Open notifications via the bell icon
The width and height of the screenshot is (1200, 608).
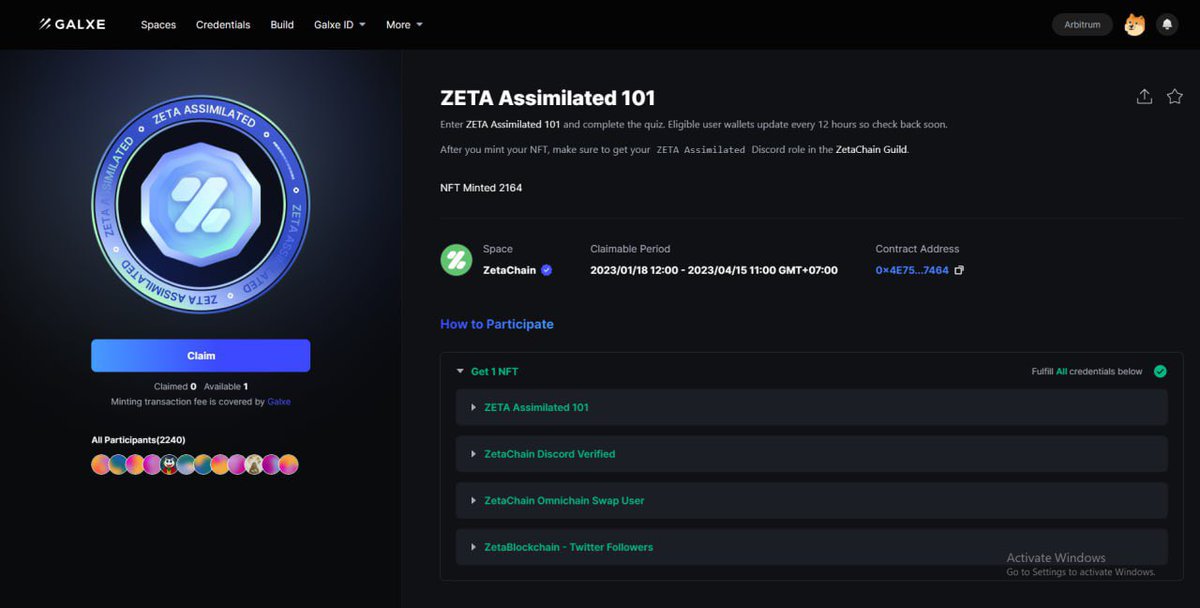click(x=1166, y=23)
